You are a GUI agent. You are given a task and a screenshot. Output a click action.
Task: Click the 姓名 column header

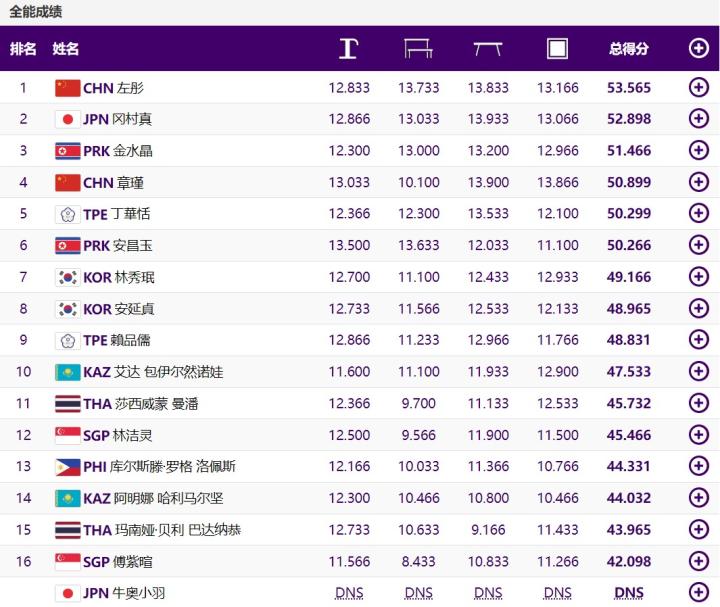(66, 48)
